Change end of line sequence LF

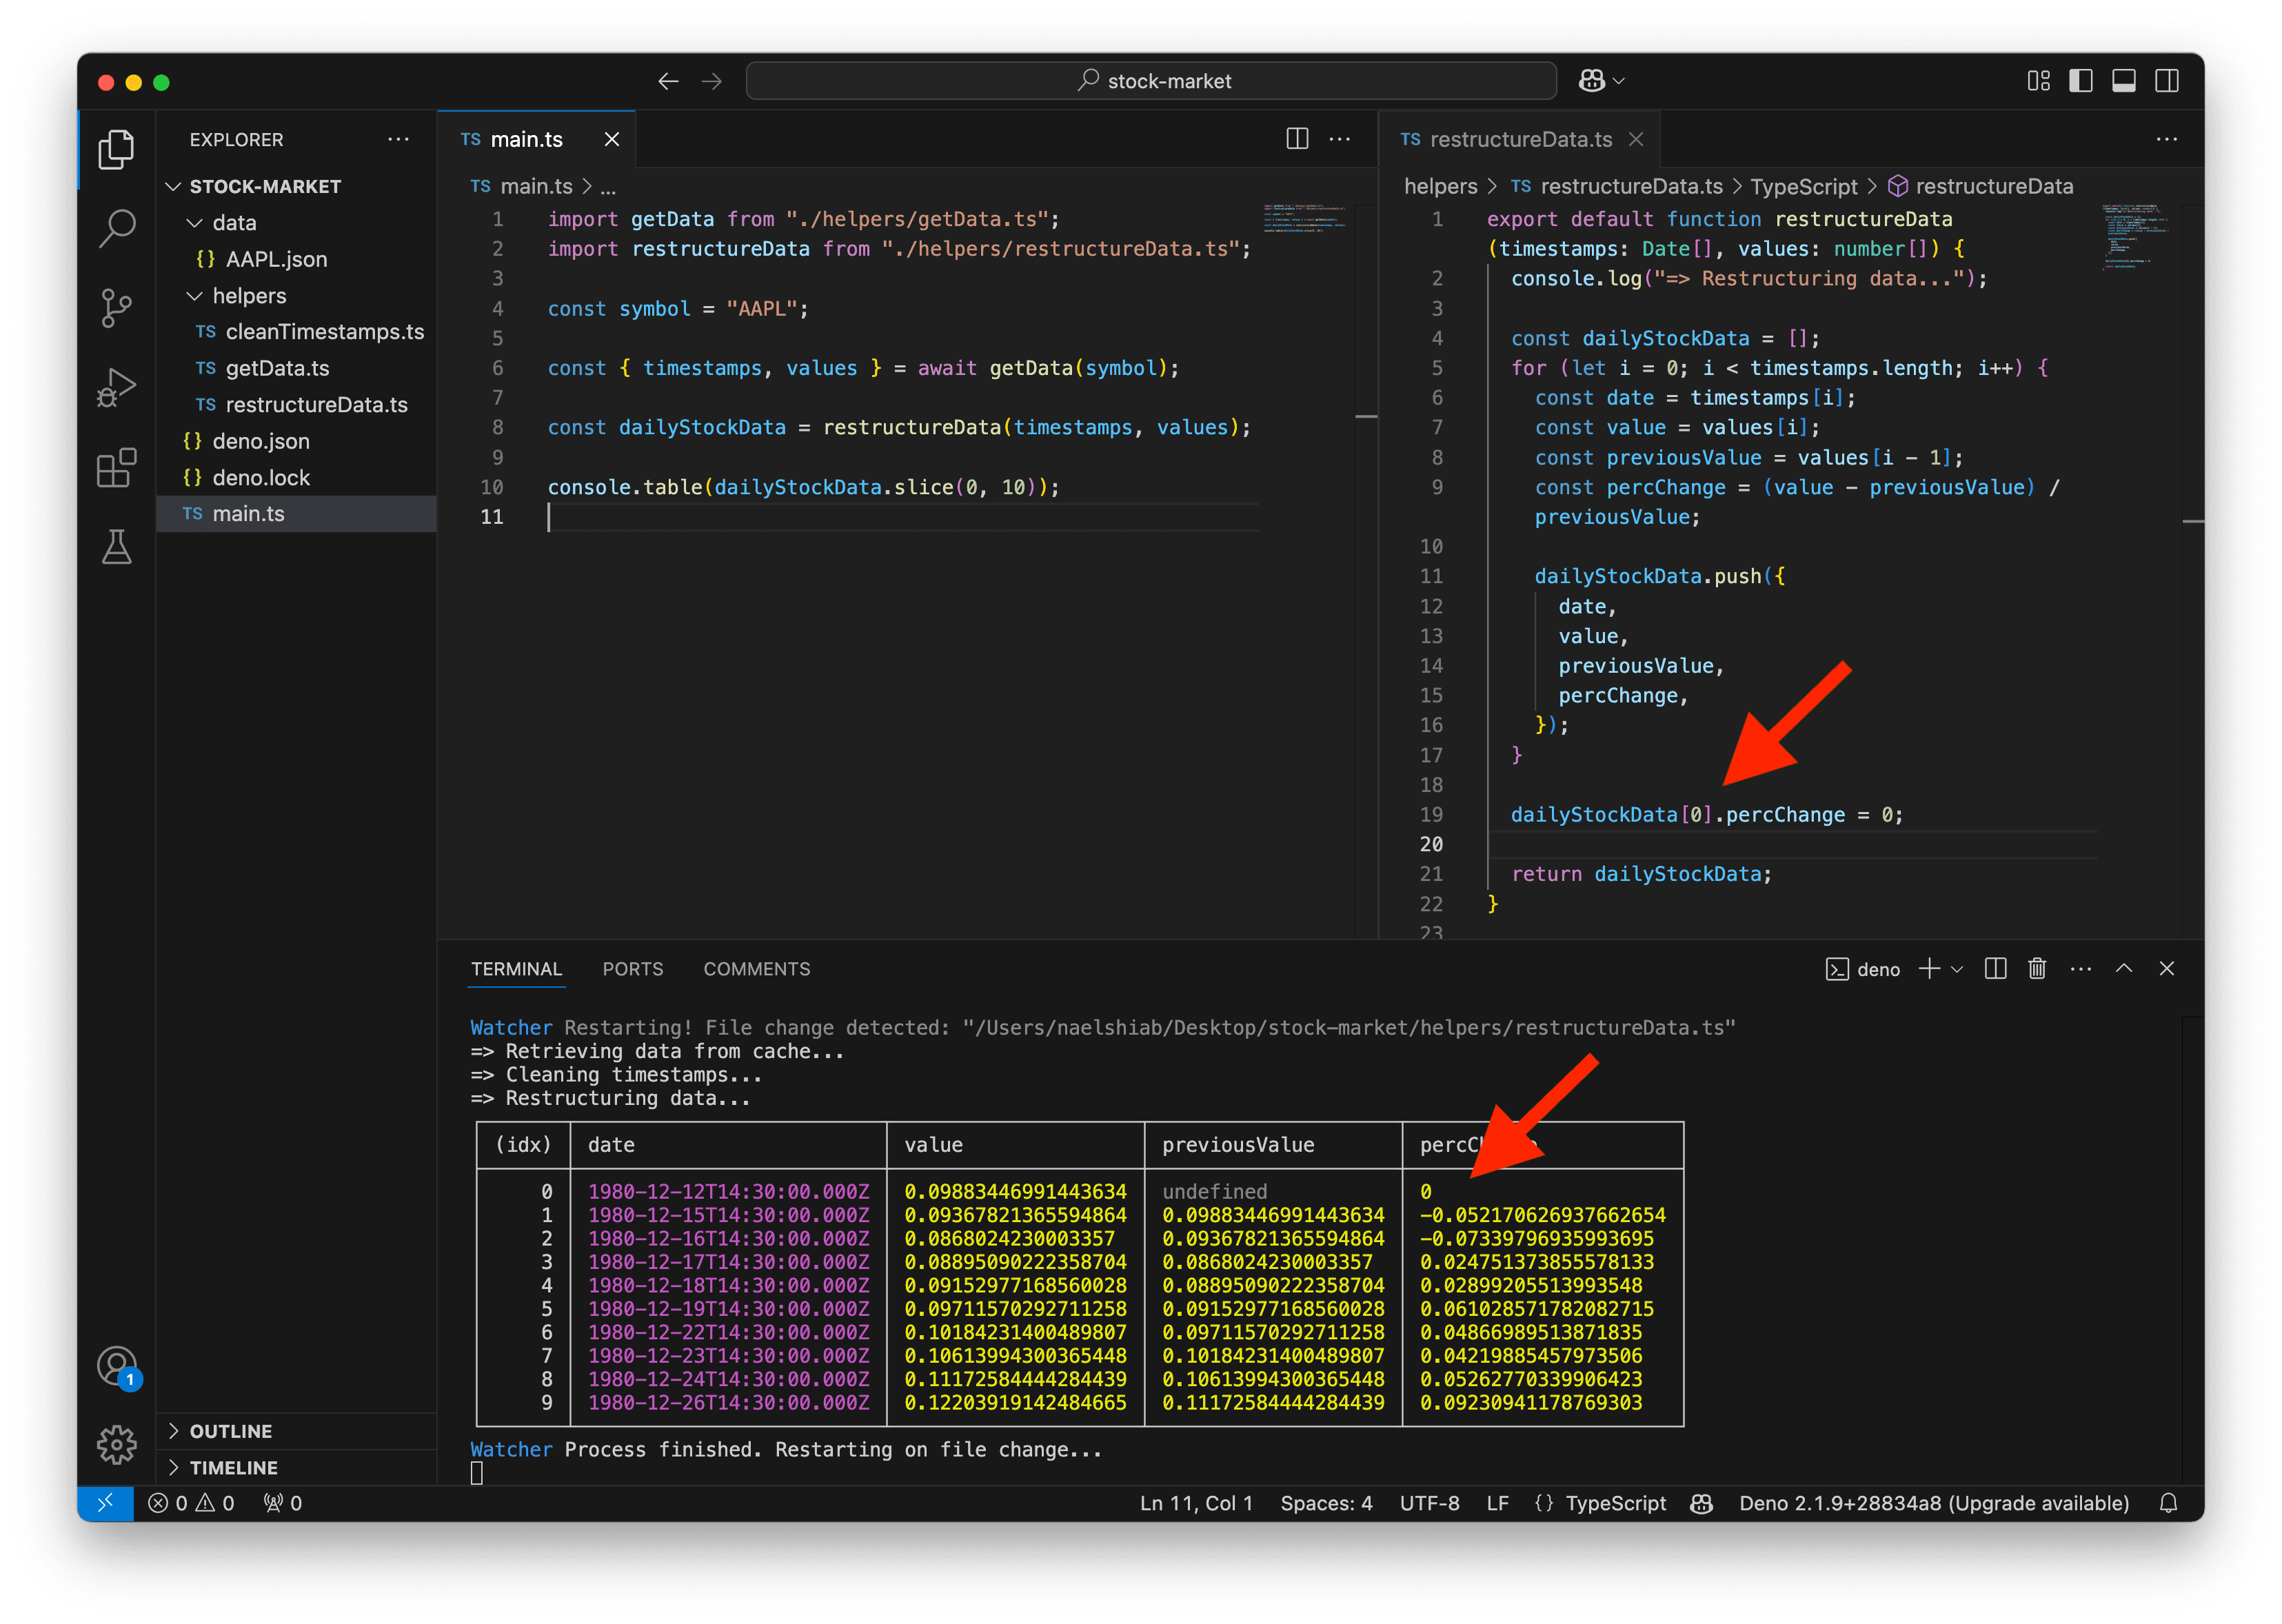[x=1497, y=1503]
